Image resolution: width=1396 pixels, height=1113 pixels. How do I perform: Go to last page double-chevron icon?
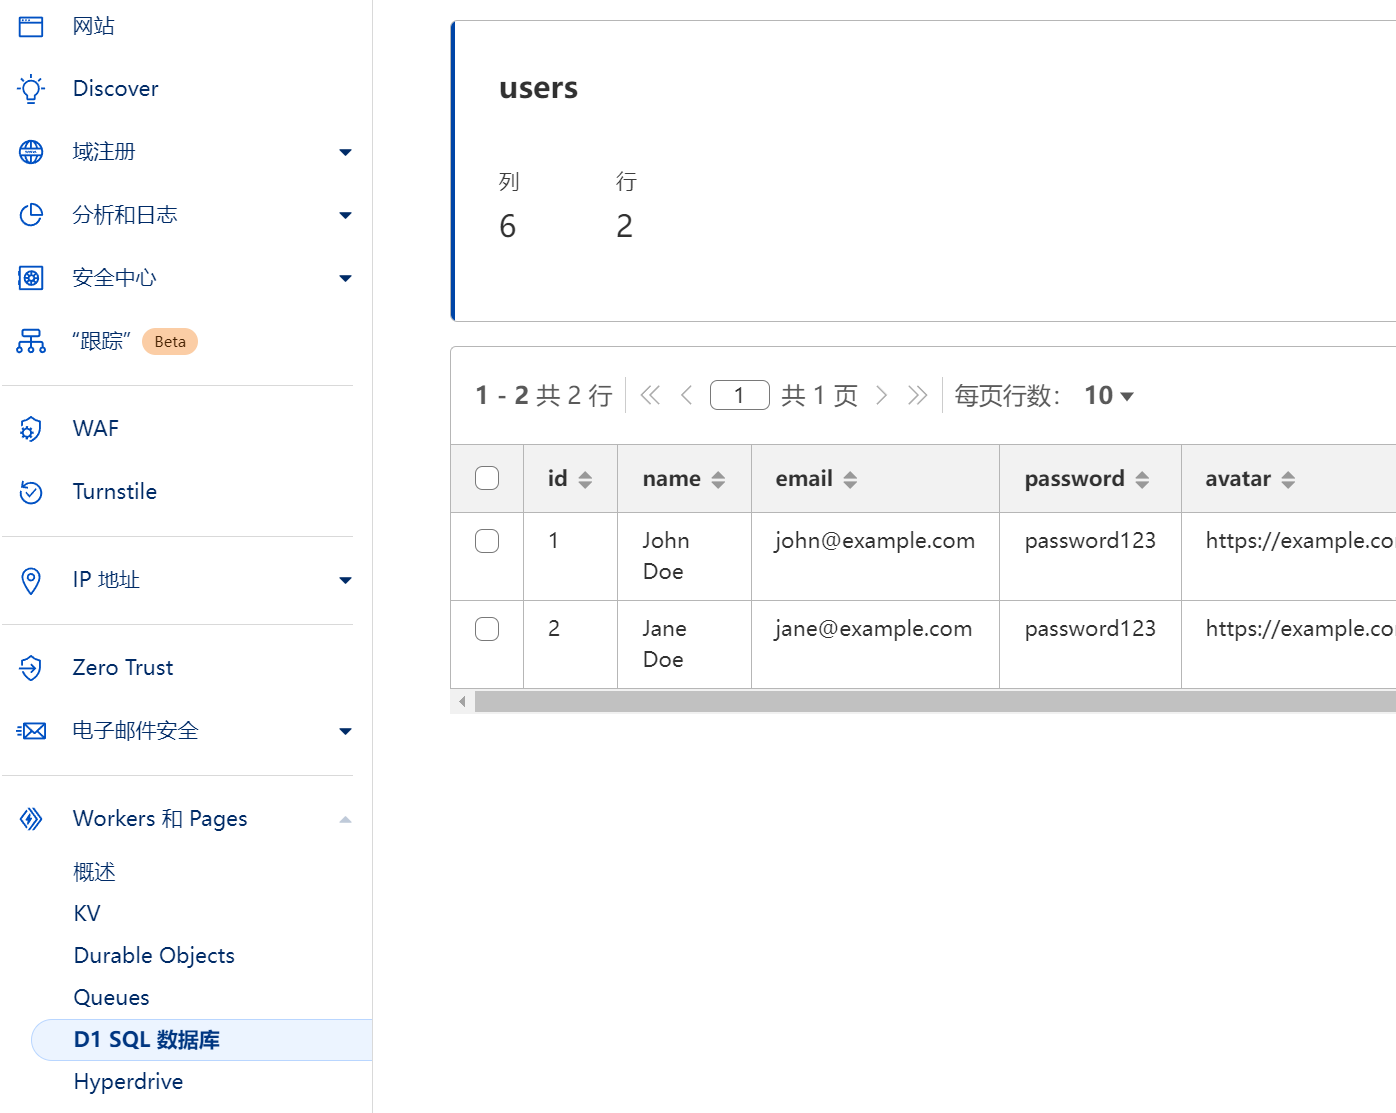tap(917, 395)
